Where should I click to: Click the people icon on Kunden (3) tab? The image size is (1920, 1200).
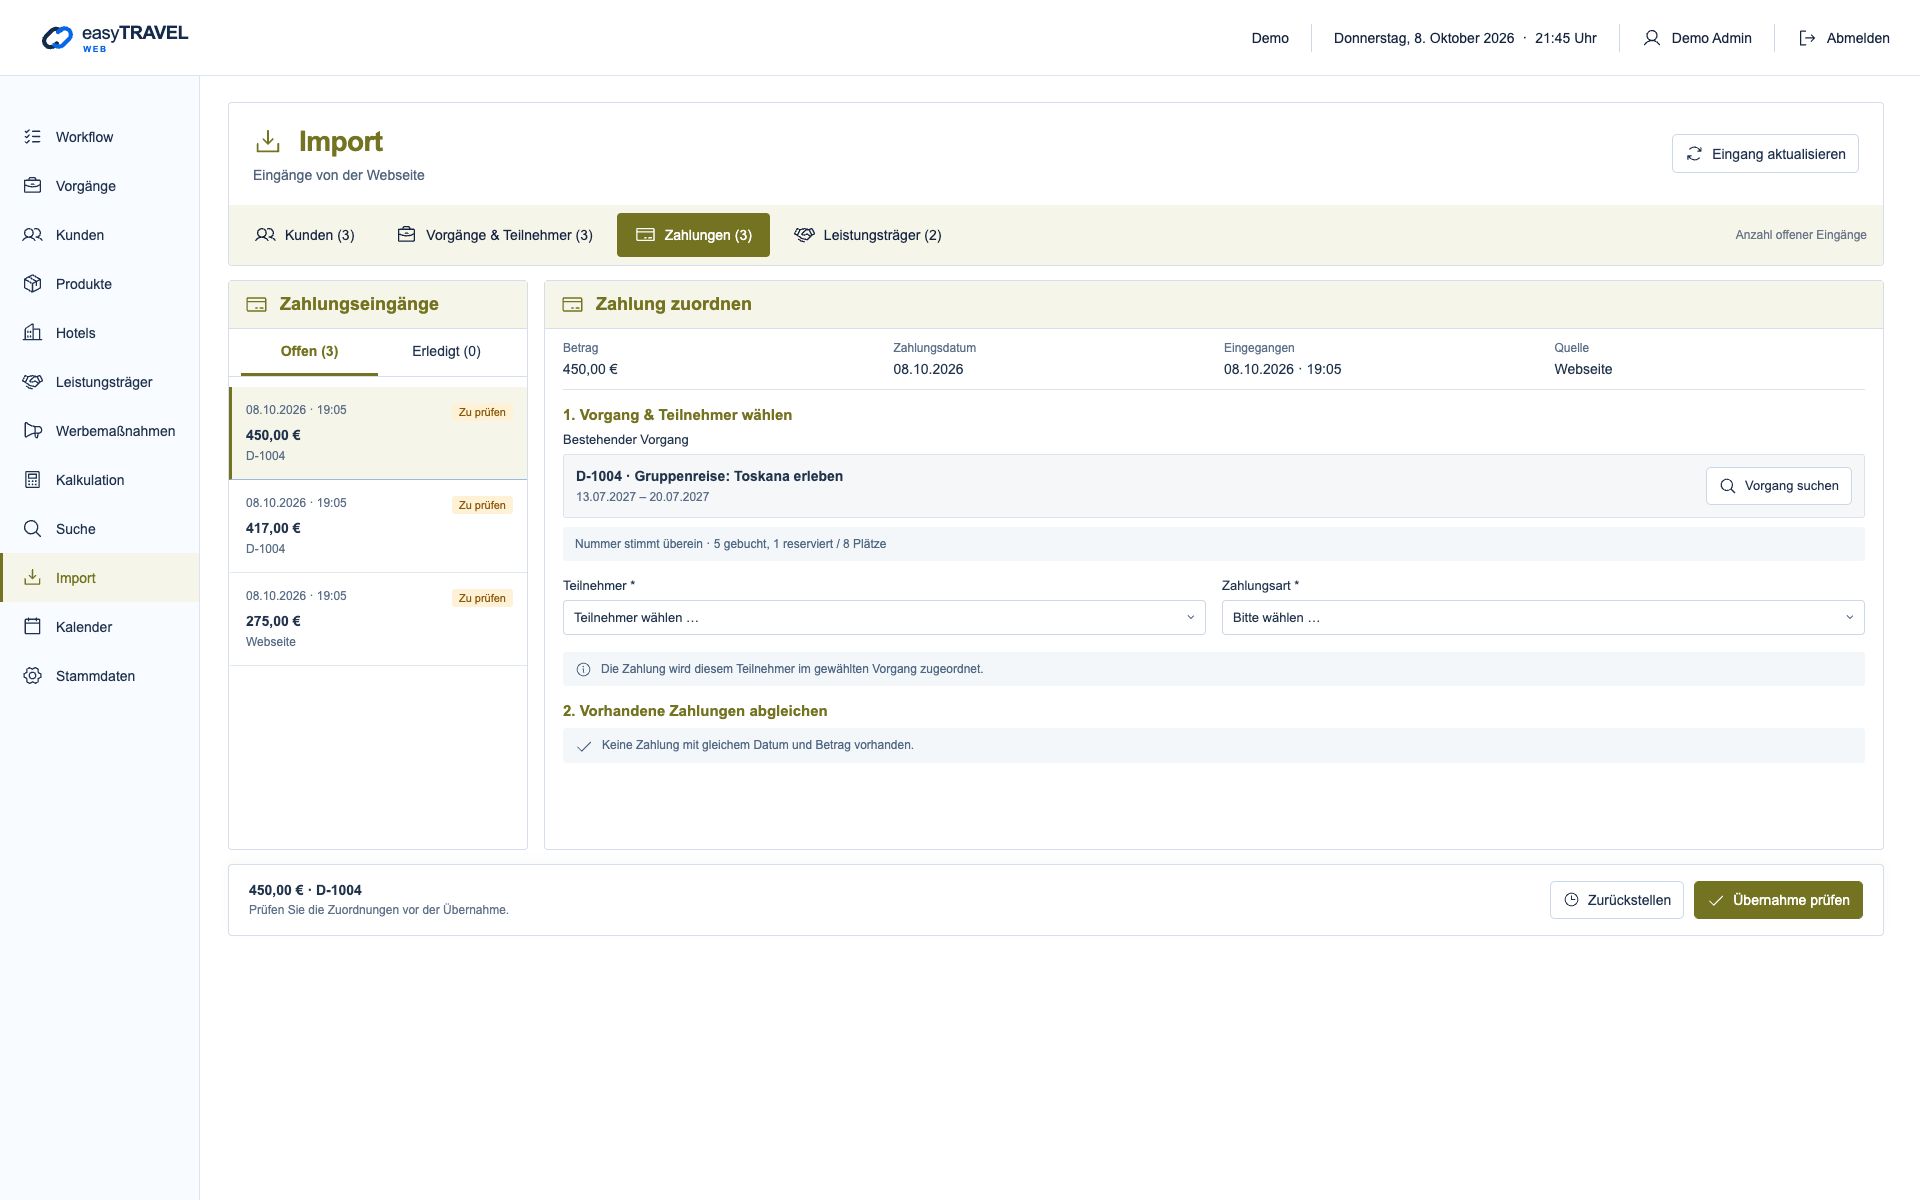pyautogui.click(x=265, y=235)
